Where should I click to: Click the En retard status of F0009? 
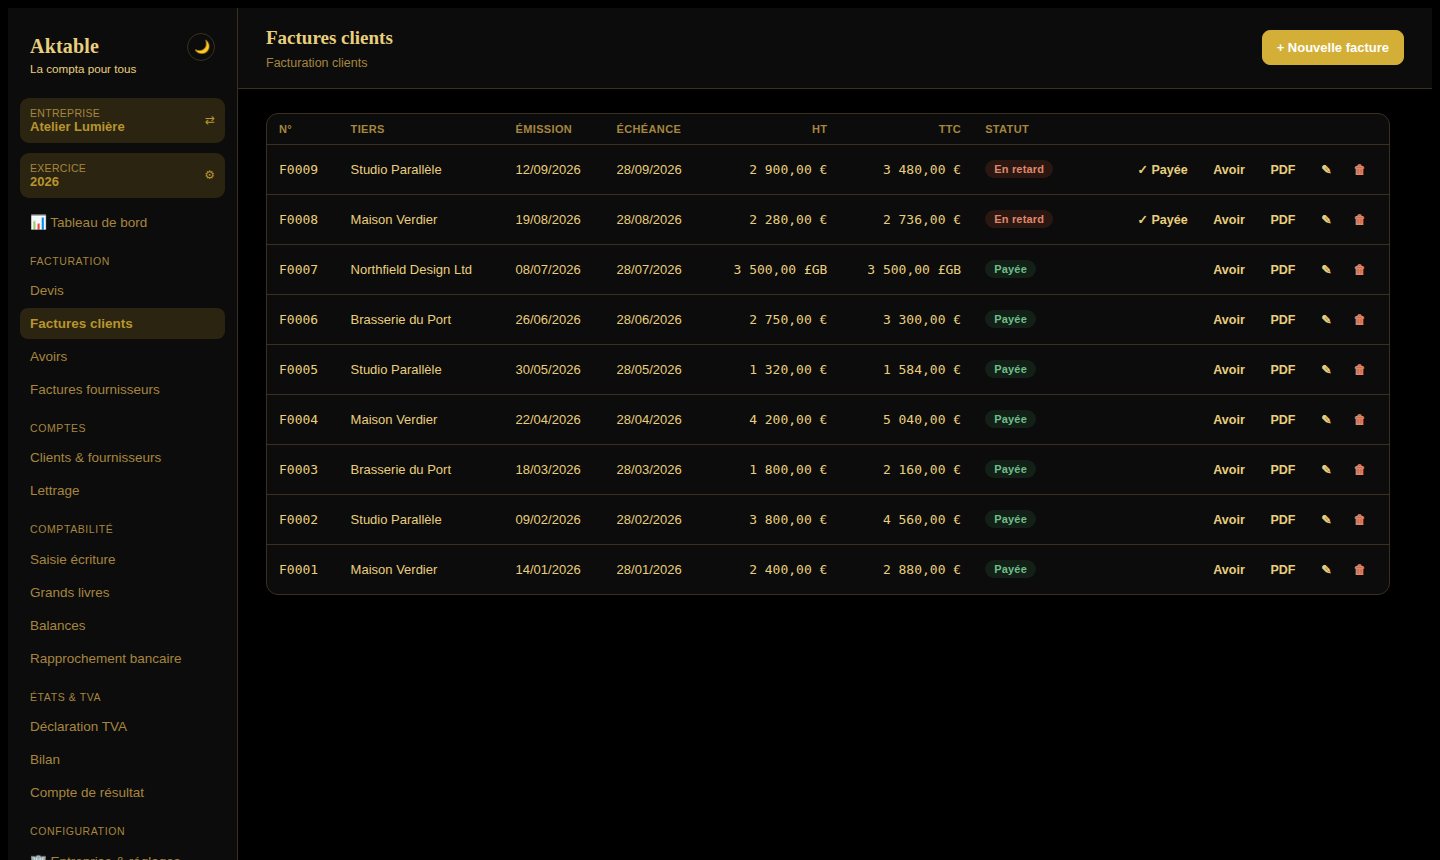1018,169
